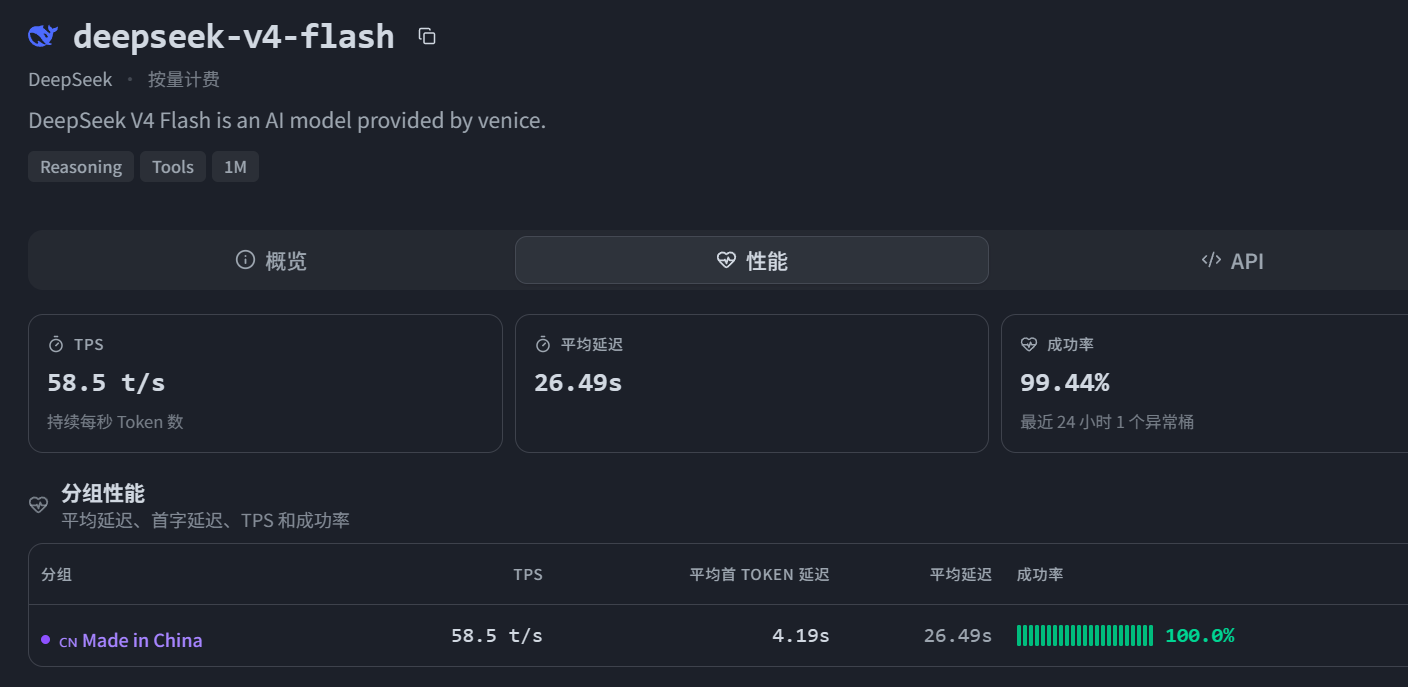Select the Reasoning tag
1408x687 pixels.
pos(81,167)
